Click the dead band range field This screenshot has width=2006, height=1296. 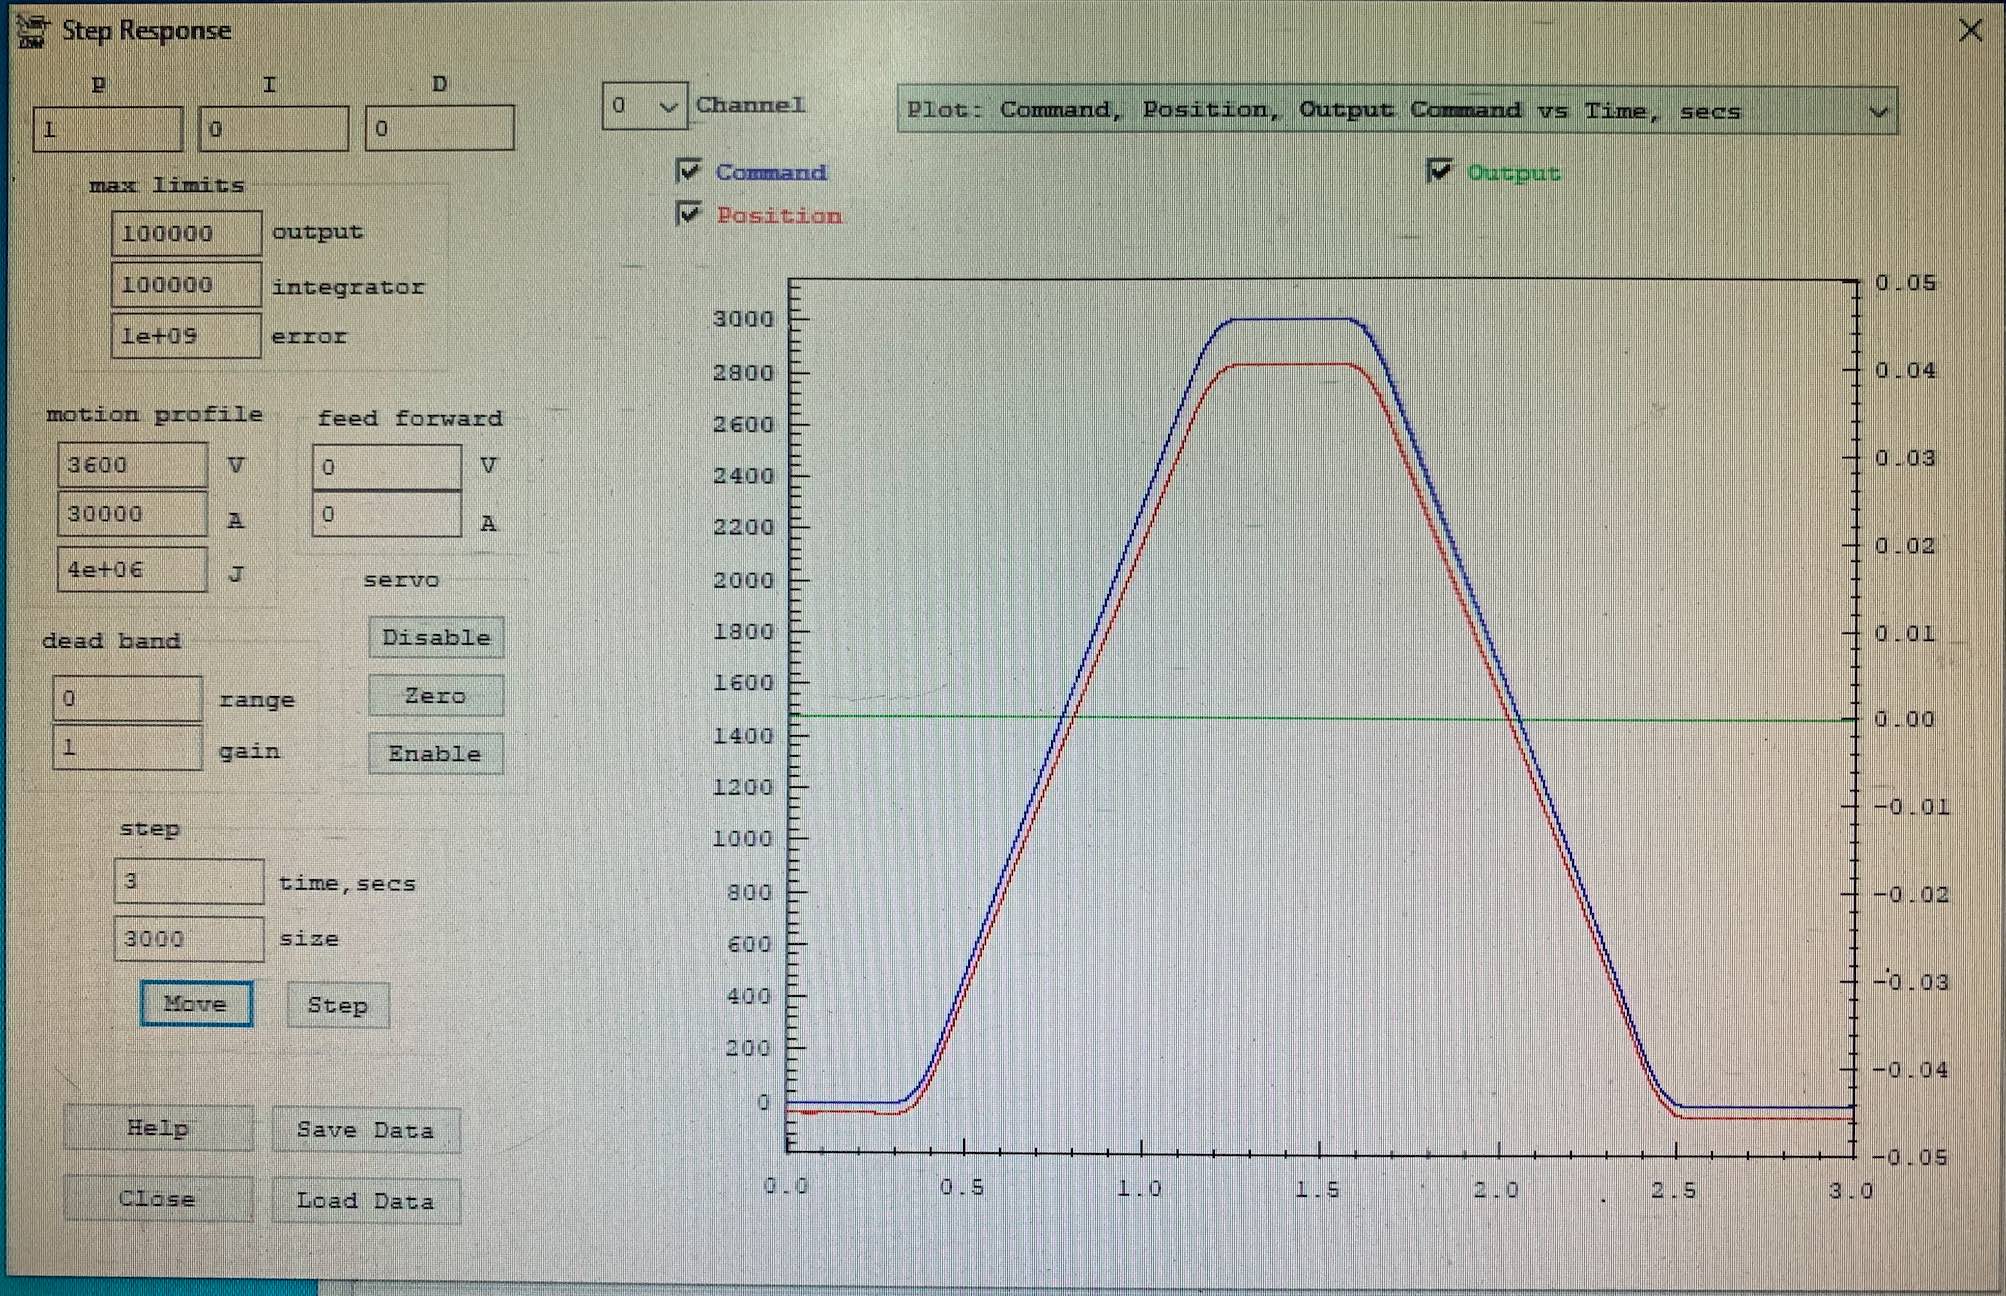tap(127, 698)
